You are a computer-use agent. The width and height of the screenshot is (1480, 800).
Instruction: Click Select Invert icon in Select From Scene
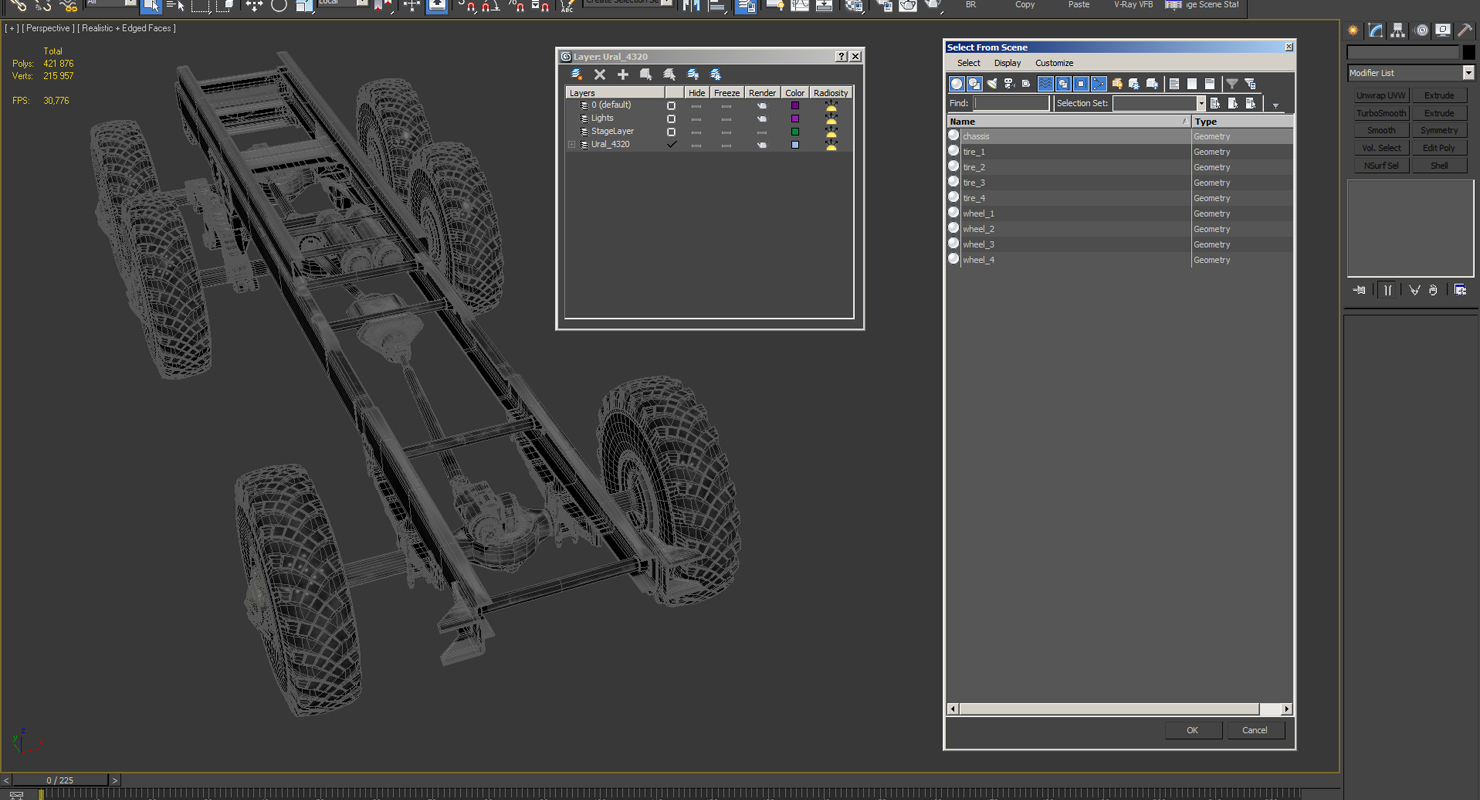click(x=1210, y=84)
